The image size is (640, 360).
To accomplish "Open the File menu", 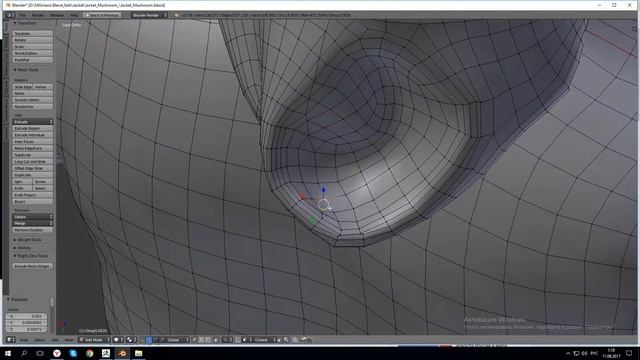I will [x=22, y=15].
